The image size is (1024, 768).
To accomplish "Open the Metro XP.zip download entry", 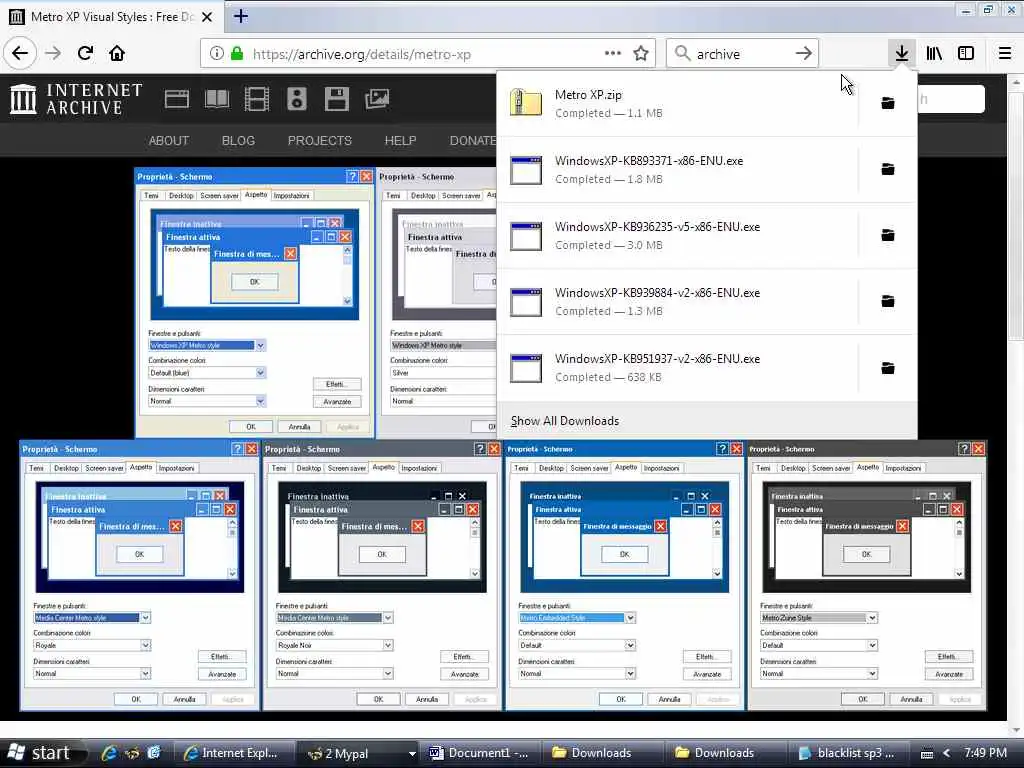I will (677, 103).
